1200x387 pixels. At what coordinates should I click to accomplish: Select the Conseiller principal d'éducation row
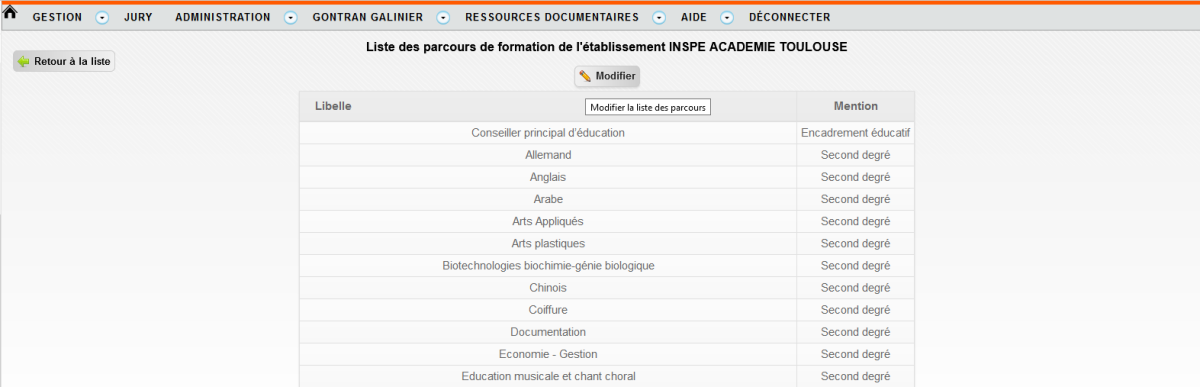(x=606, y=133)
